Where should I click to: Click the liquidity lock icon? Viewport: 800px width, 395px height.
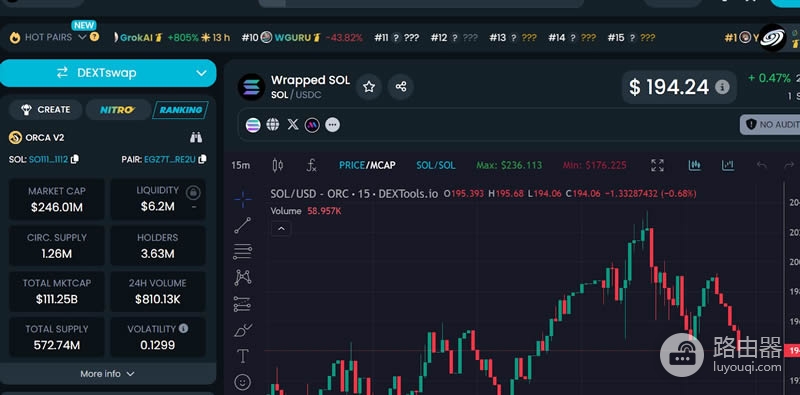point(193,192)
